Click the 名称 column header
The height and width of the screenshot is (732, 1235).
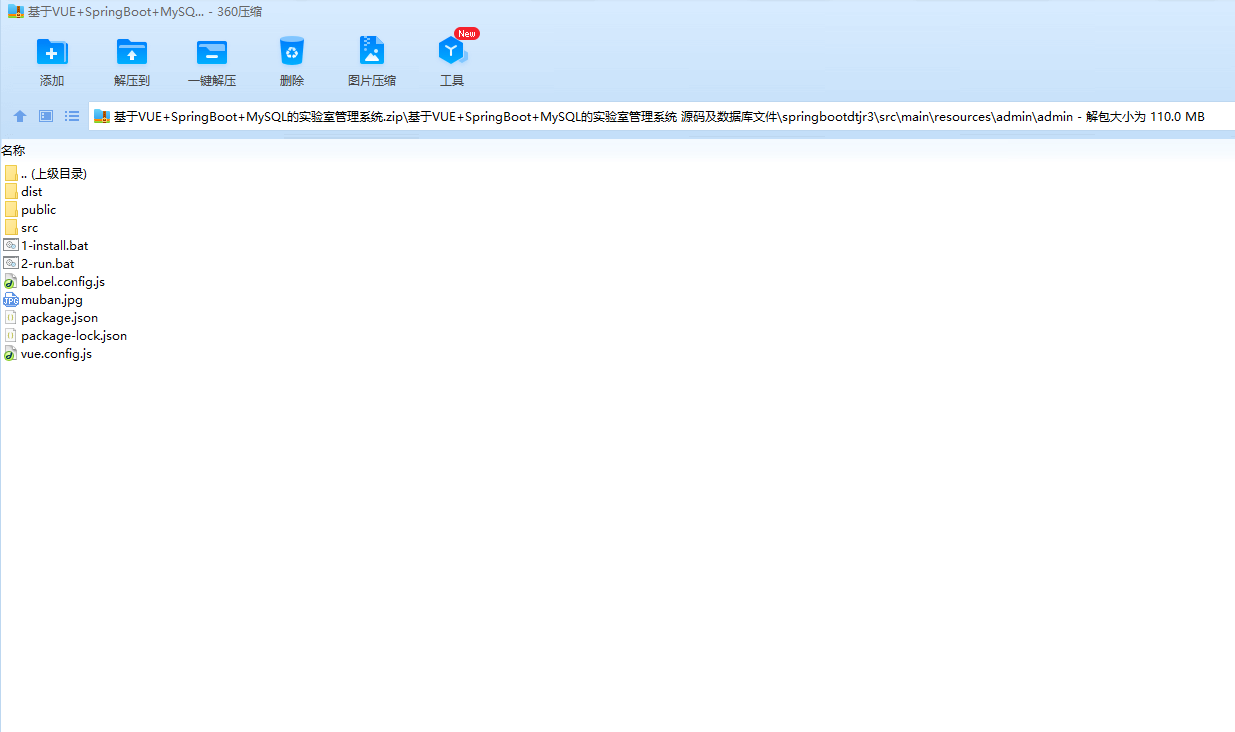[13, 151]
